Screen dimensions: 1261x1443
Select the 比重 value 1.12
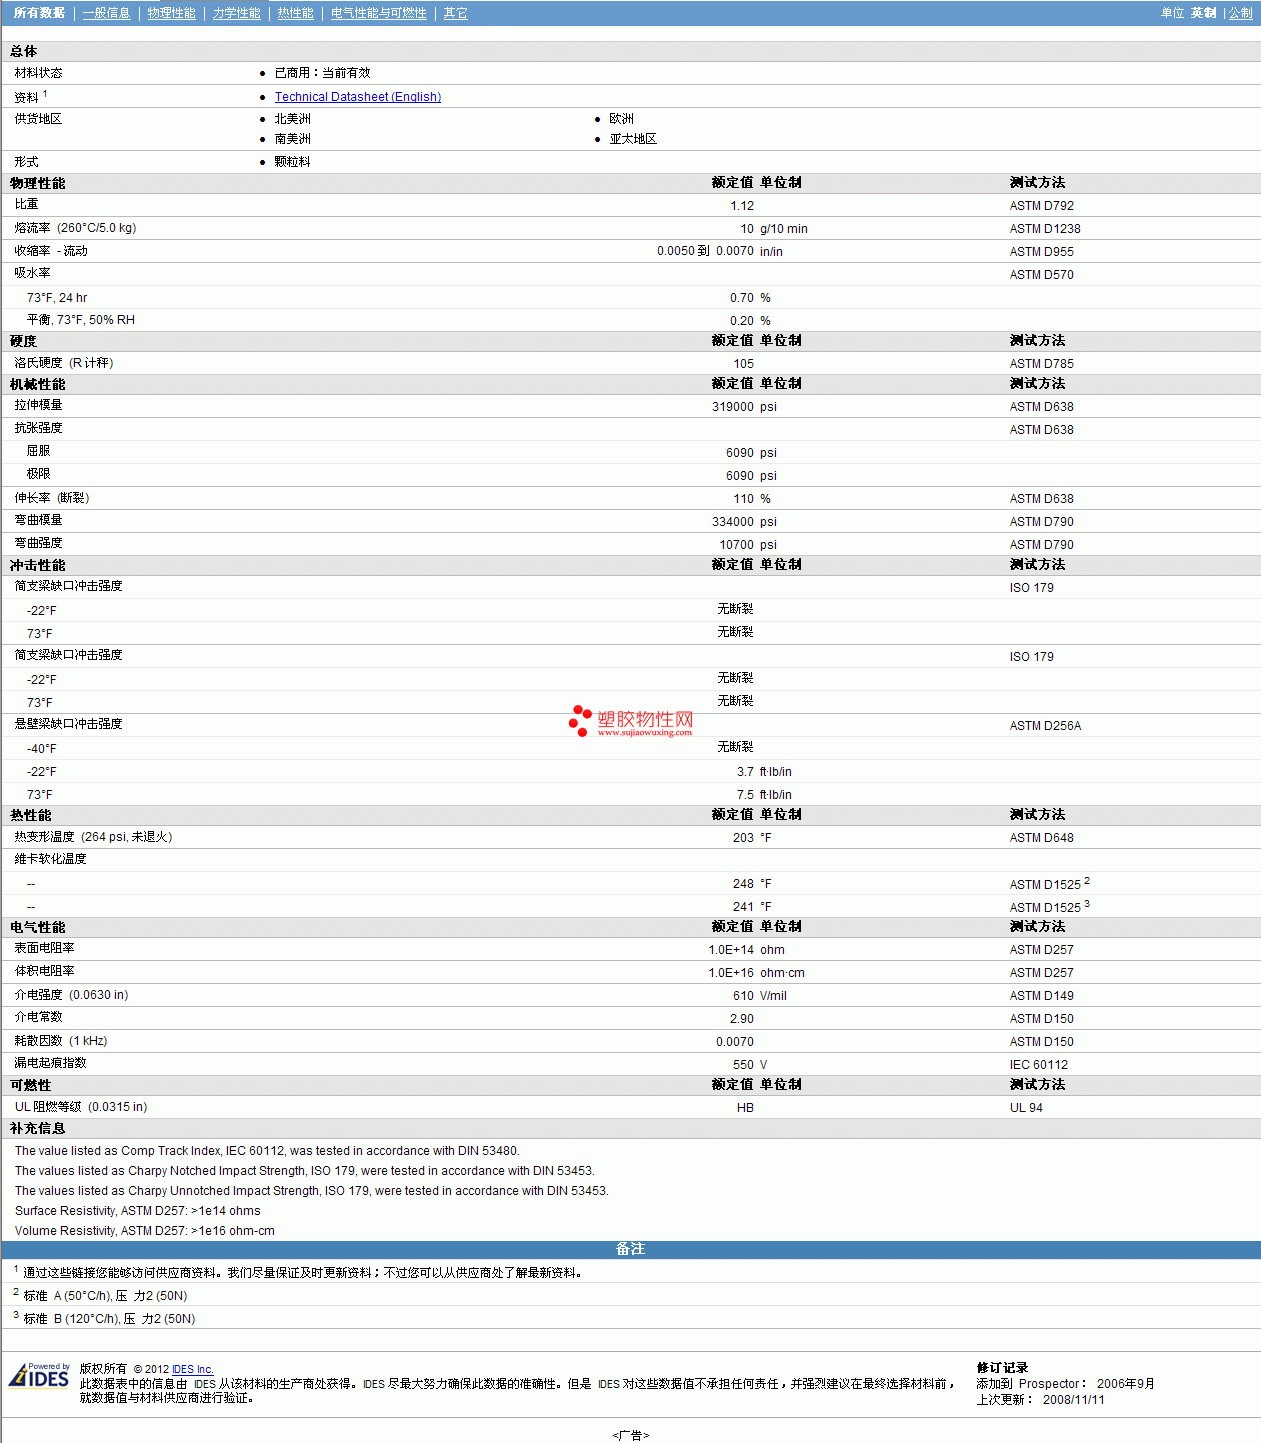click(x=742, y=206)
